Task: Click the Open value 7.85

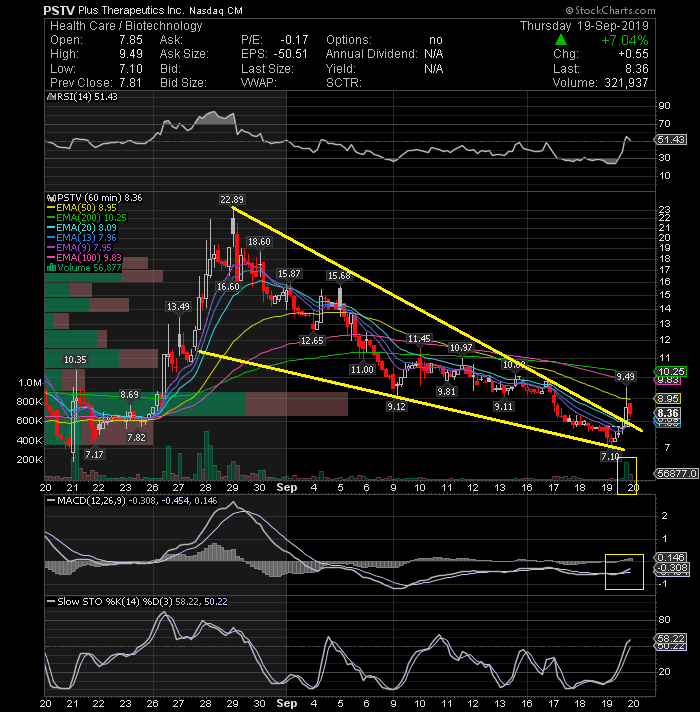Action: [131, 40]
